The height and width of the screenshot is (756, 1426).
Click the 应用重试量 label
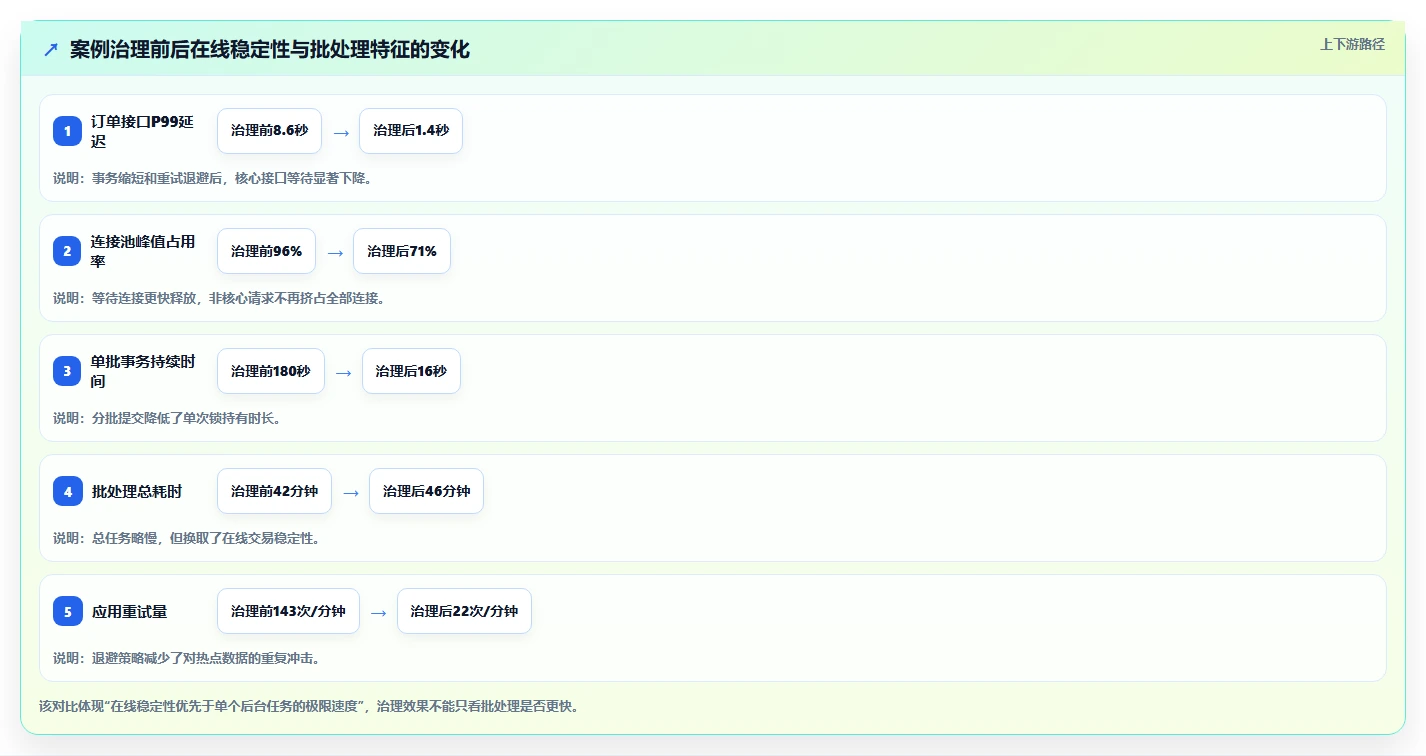[x=129, y=611]
